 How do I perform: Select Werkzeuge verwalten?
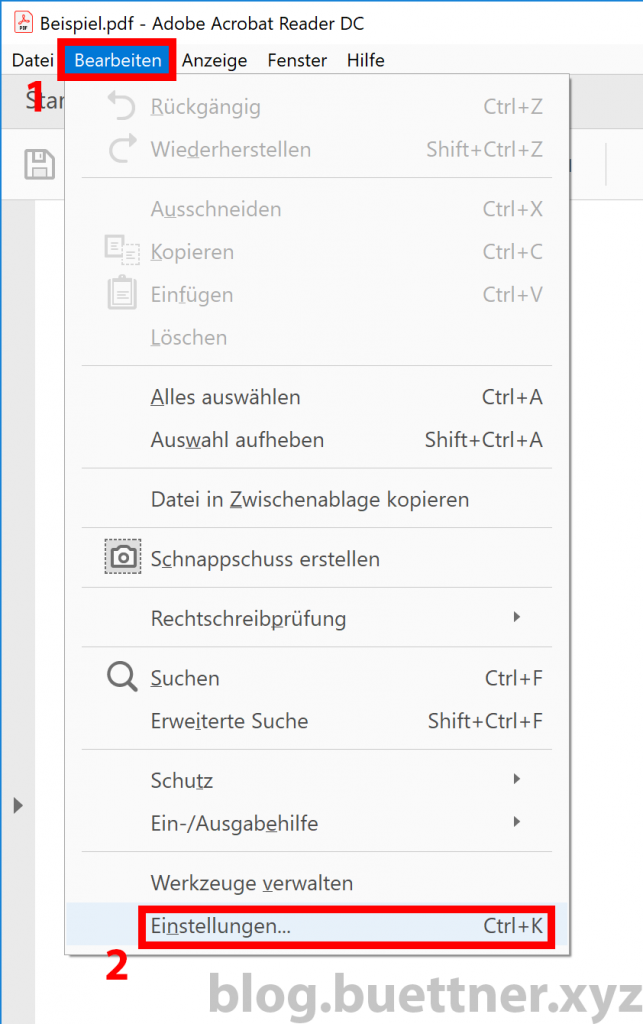[x=239, y=883]
